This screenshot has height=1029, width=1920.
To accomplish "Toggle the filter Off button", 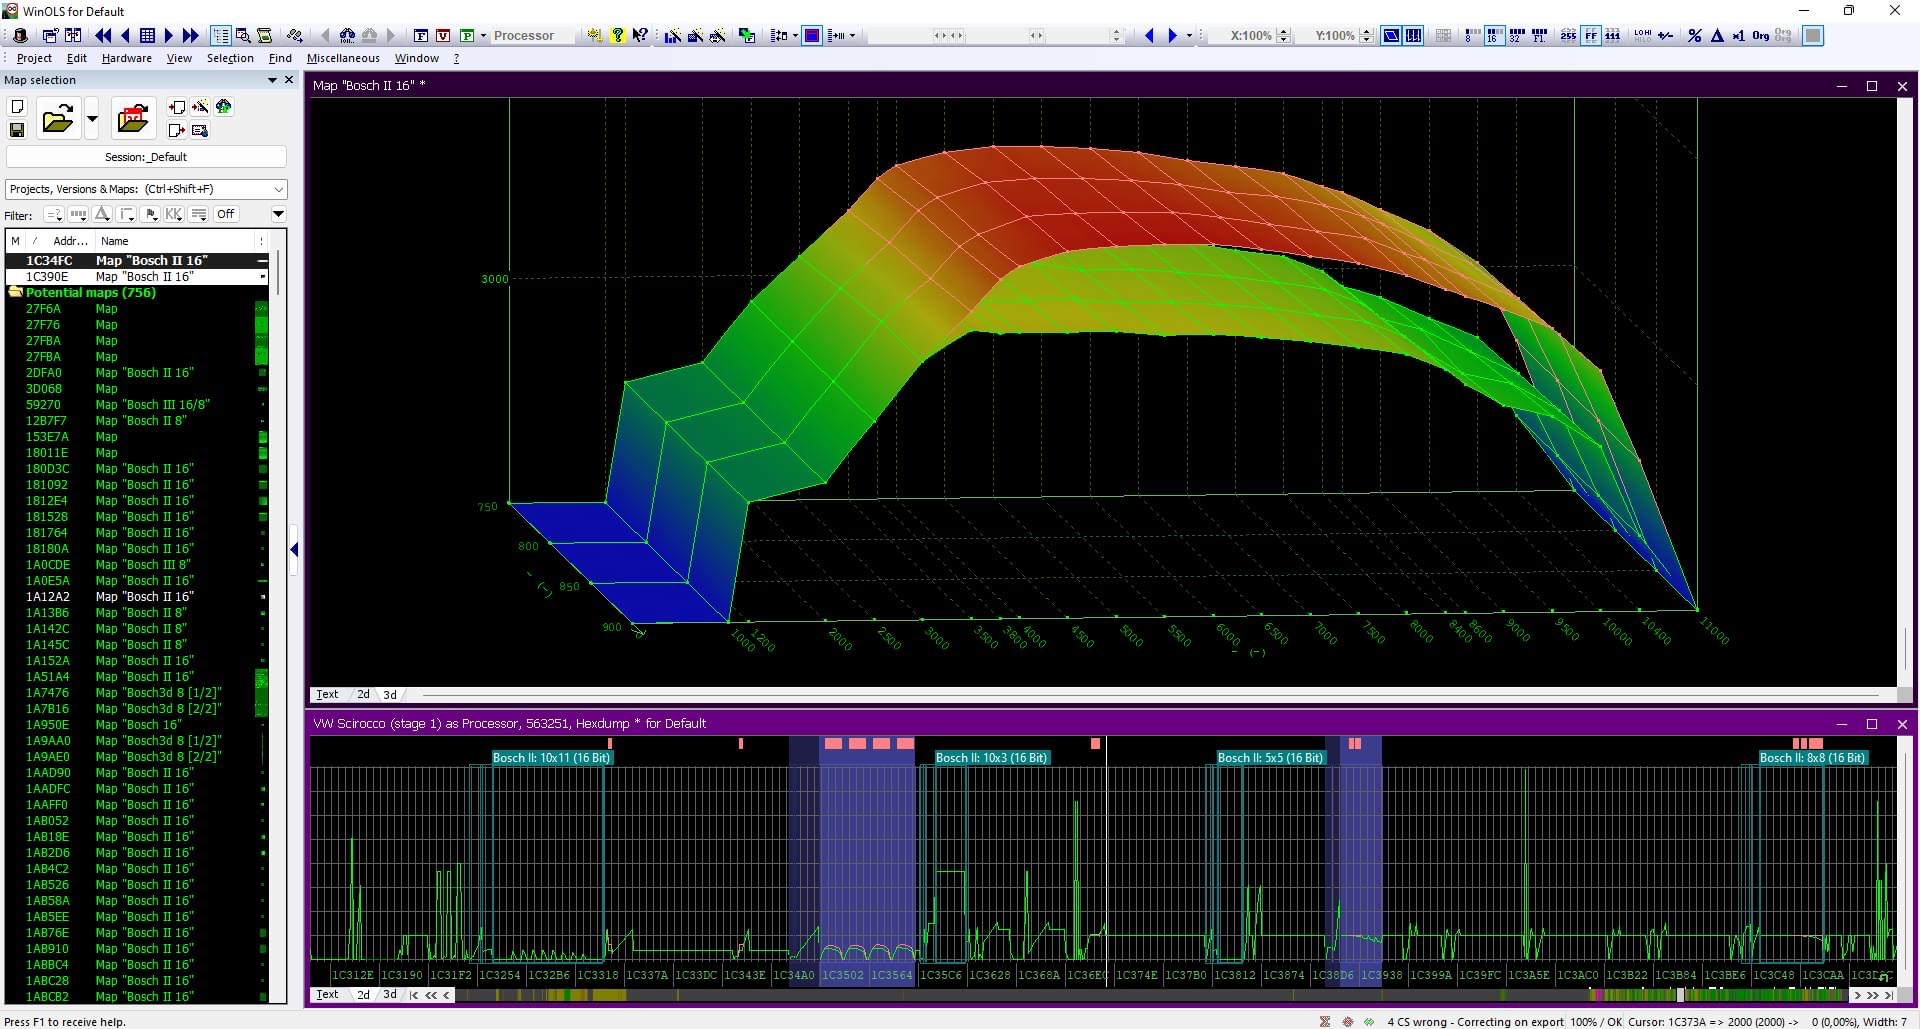I will click(226, 214).
